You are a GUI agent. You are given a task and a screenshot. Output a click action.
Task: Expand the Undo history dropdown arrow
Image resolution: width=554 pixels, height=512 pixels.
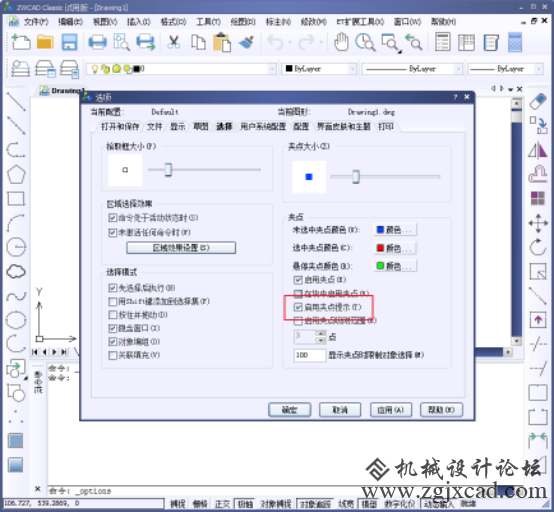coord(290,42)
